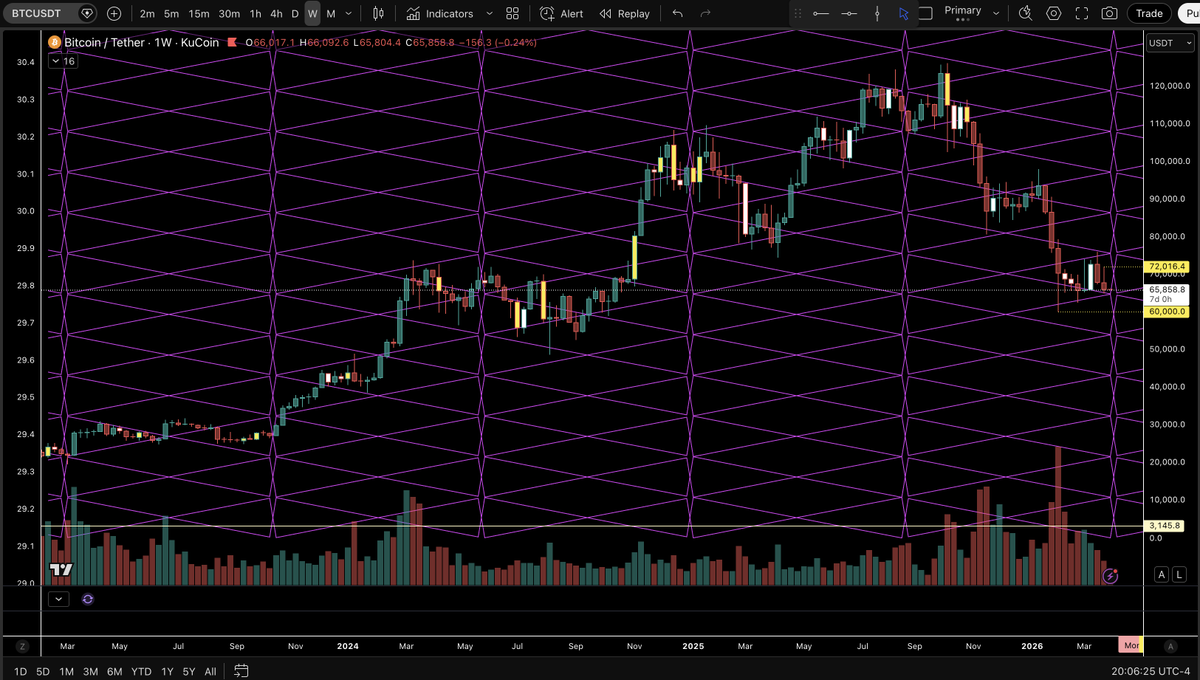Collapse the indicator legend showing 16

point(63,62)
